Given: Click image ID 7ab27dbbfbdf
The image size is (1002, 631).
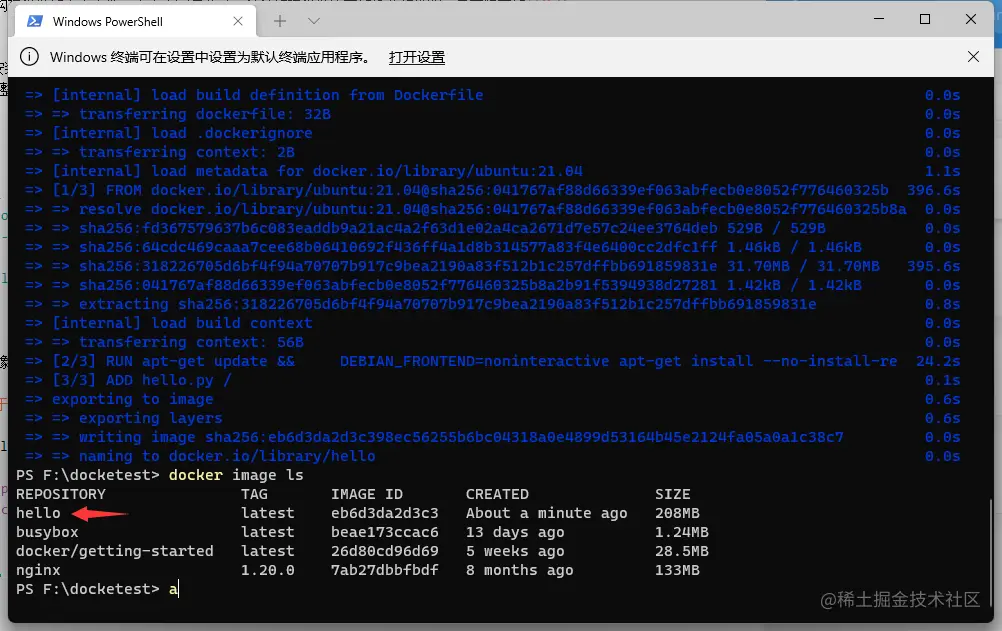Looking at the screenshot, I should 385,570.
